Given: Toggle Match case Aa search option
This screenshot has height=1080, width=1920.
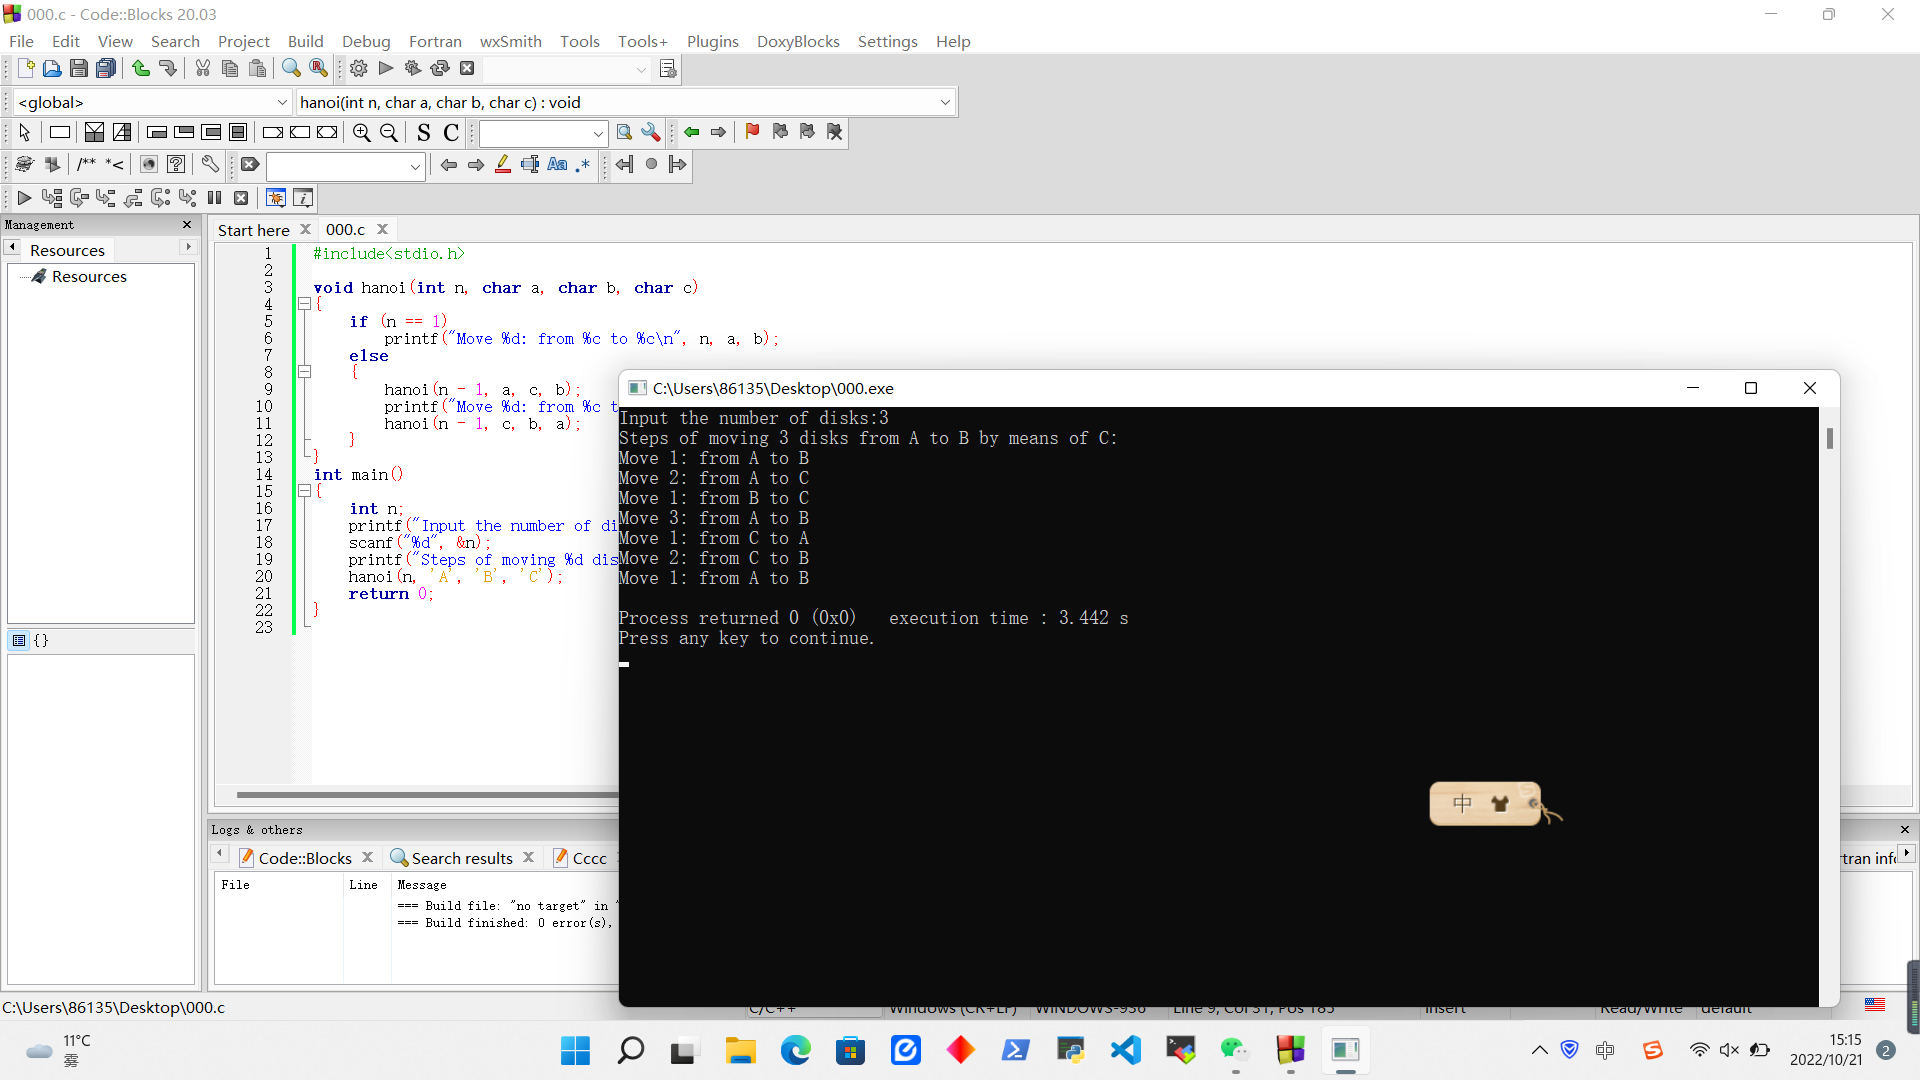Looking at the screenshot, I should point(557,165).
